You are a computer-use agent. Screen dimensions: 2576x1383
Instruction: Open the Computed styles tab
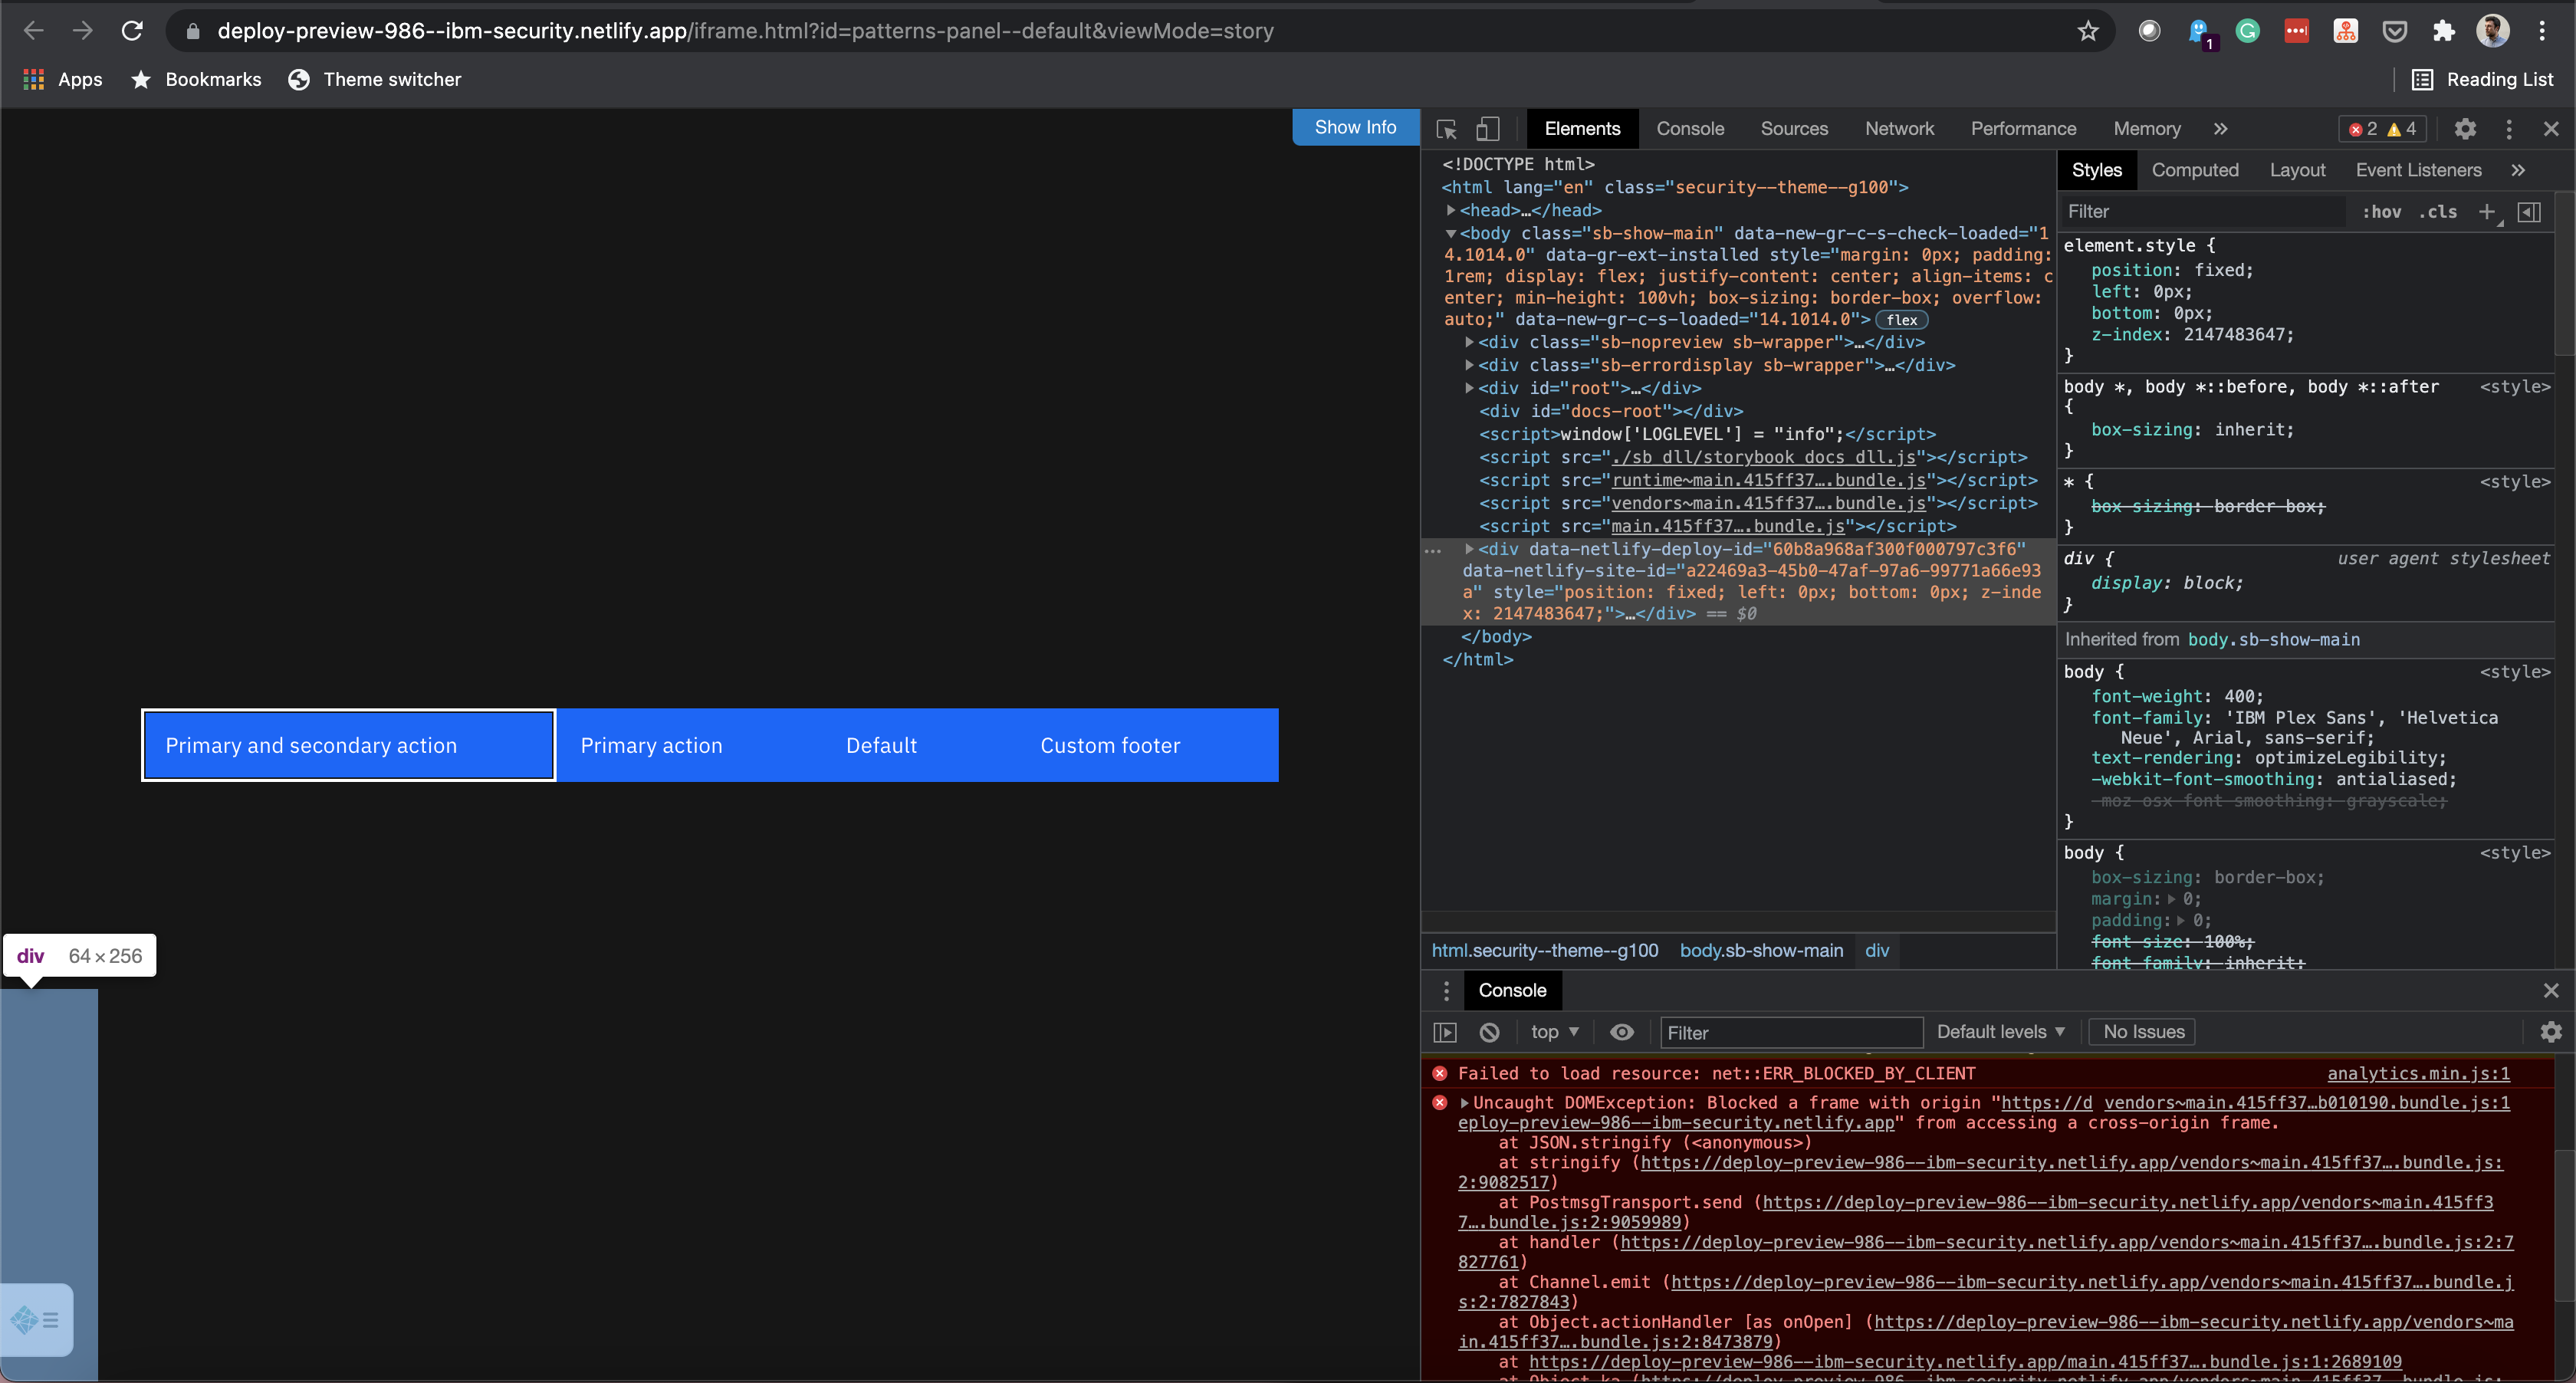(2195, 169)
